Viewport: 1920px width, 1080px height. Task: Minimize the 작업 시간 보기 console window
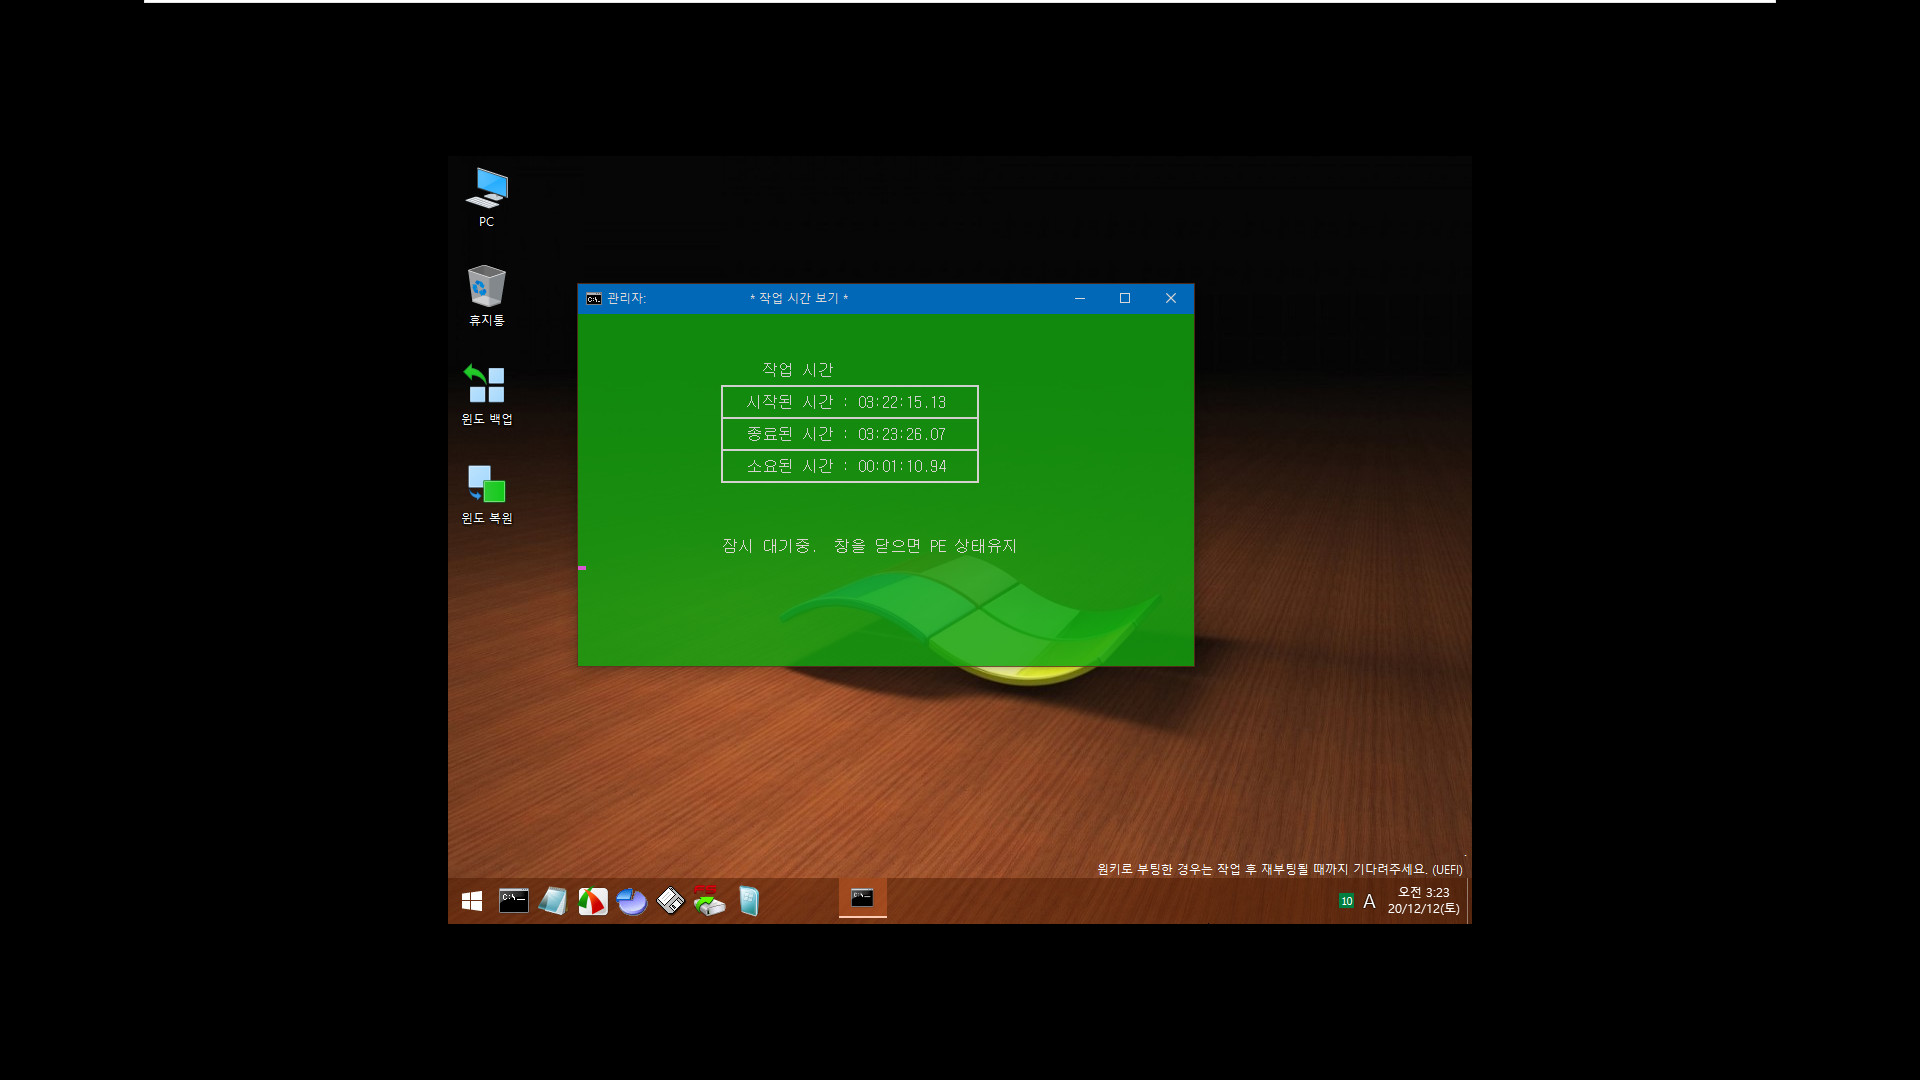(x=1080, y=298)
